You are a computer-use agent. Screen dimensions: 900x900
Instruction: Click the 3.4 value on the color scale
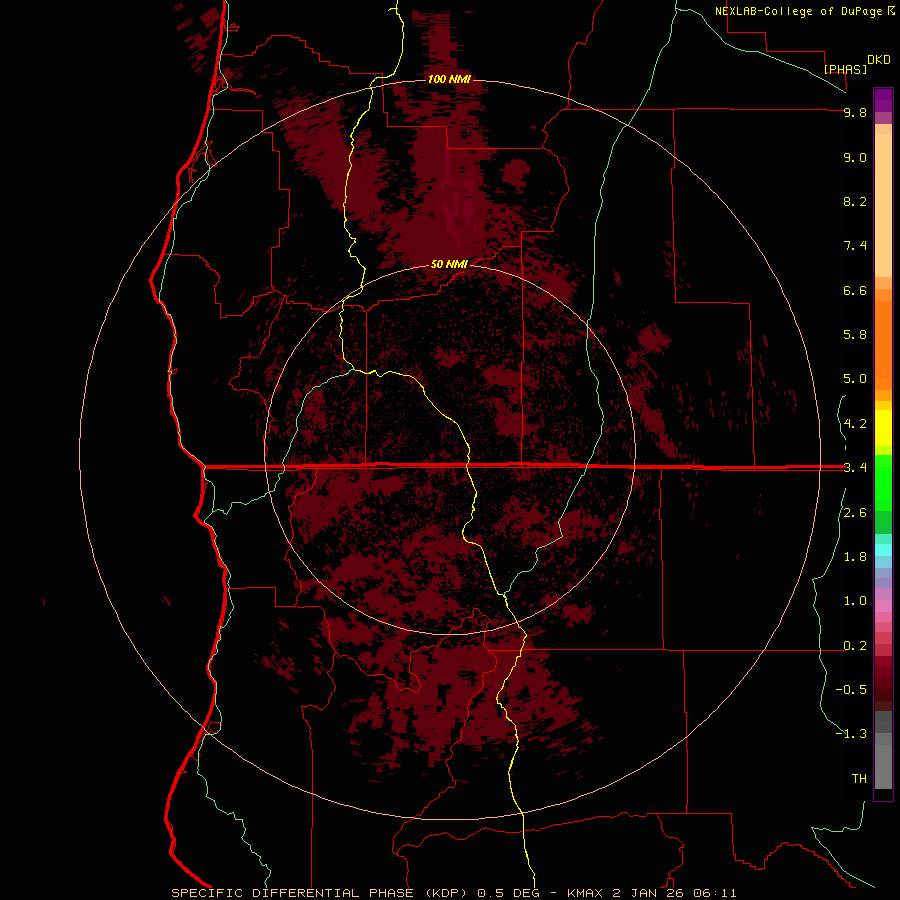855,468
